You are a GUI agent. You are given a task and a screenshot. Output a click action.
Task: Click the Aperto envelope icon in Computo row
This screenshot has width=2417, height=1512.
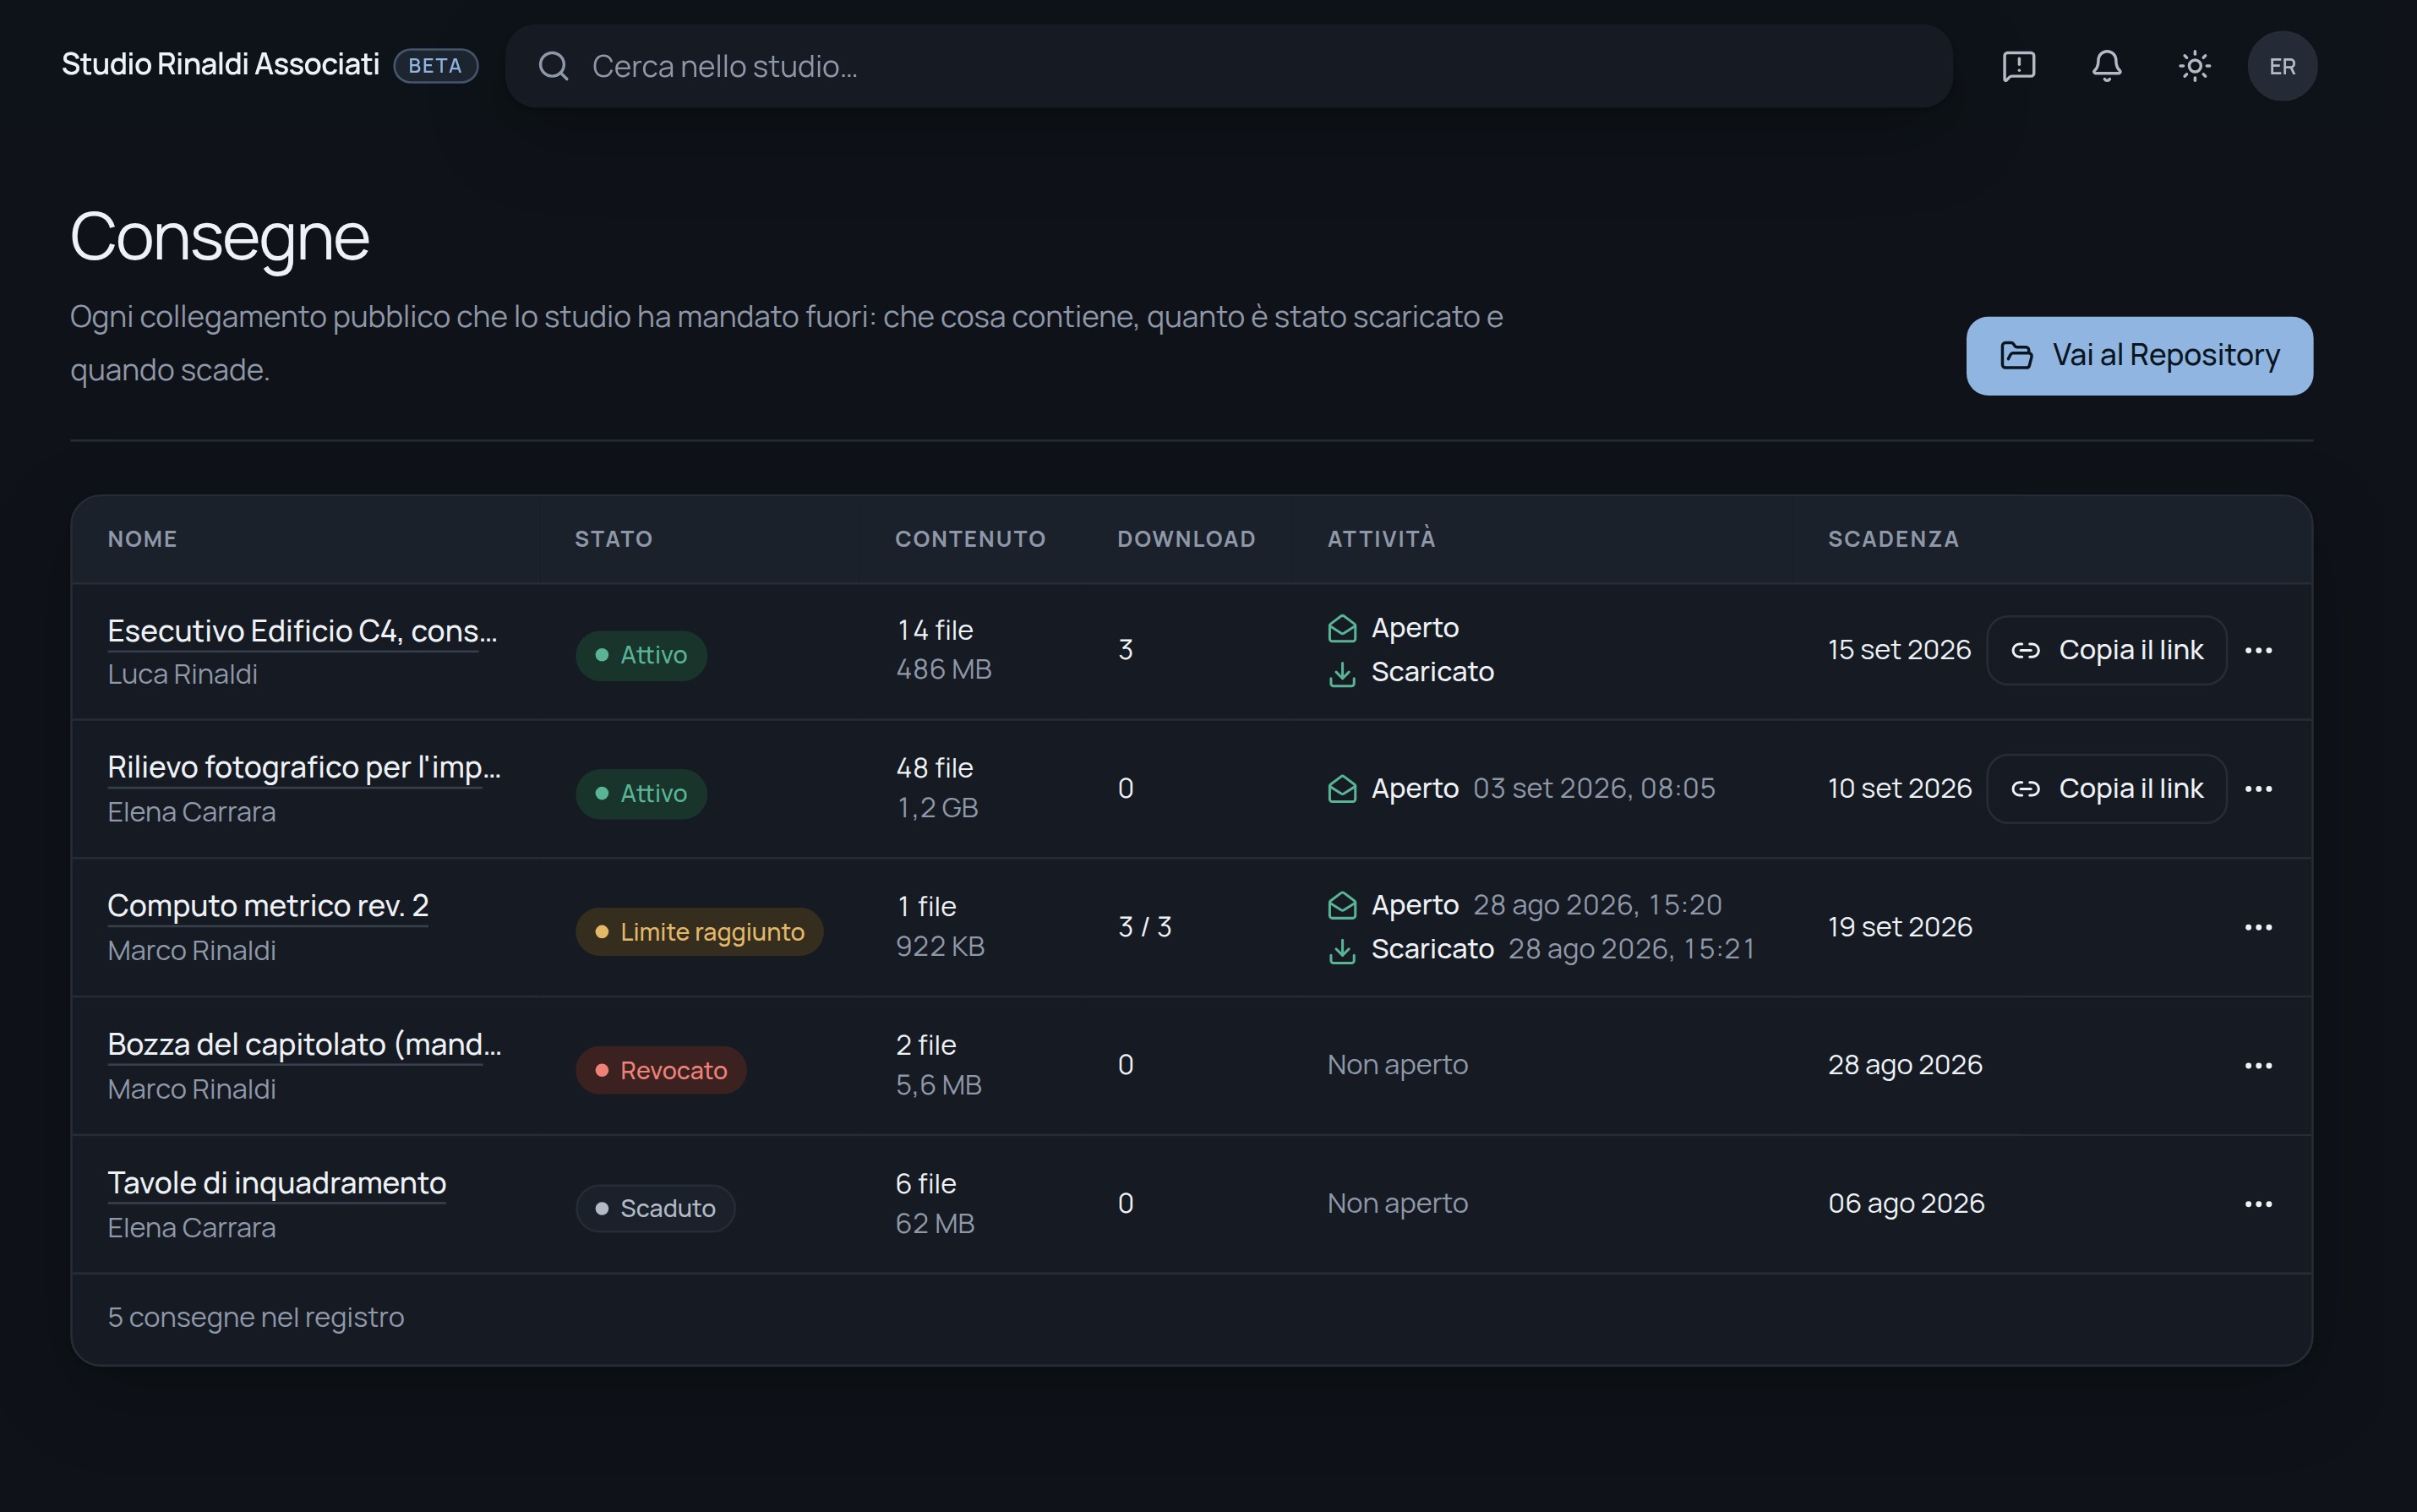pos(1342,906)
